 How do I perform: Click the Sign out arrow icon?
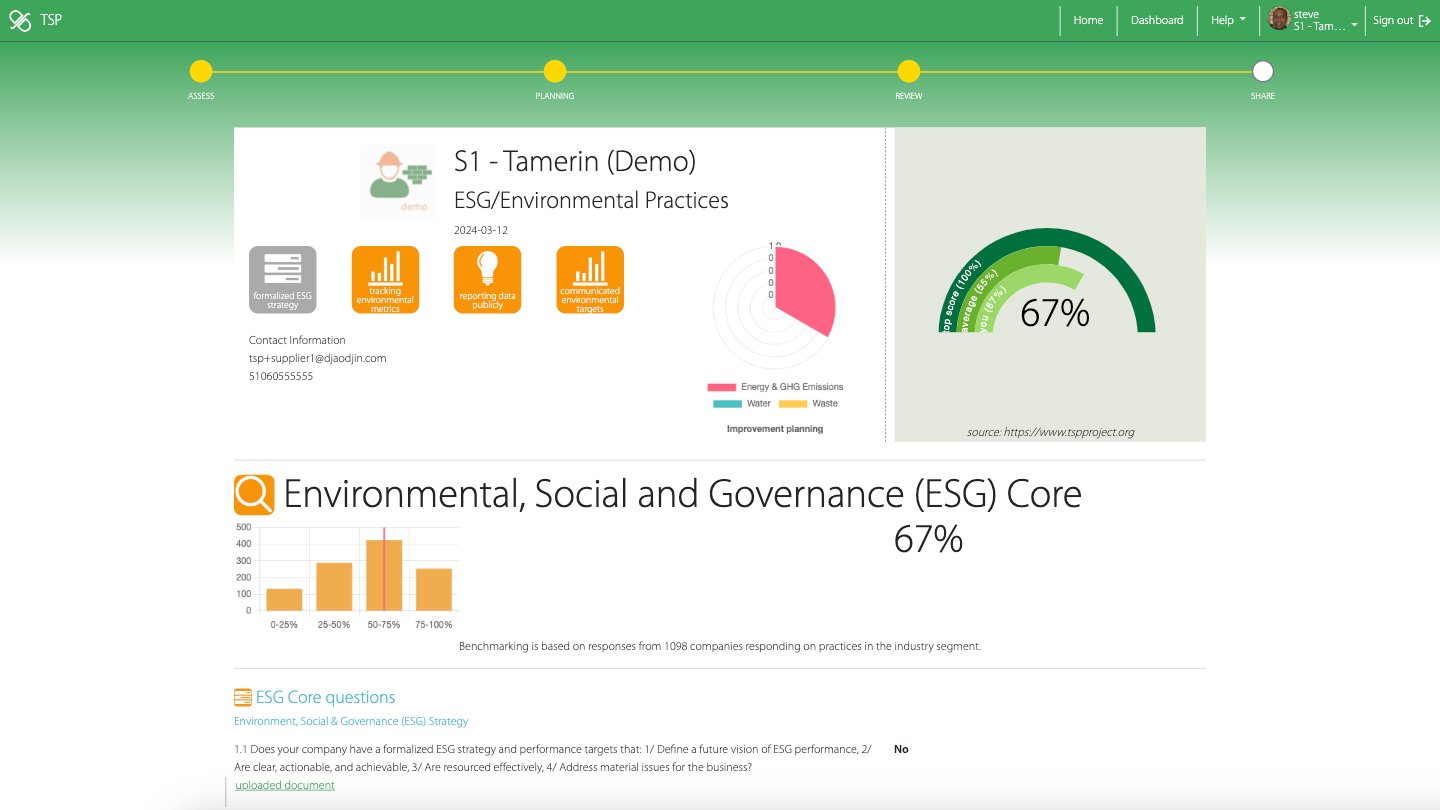coord(1425,20)
